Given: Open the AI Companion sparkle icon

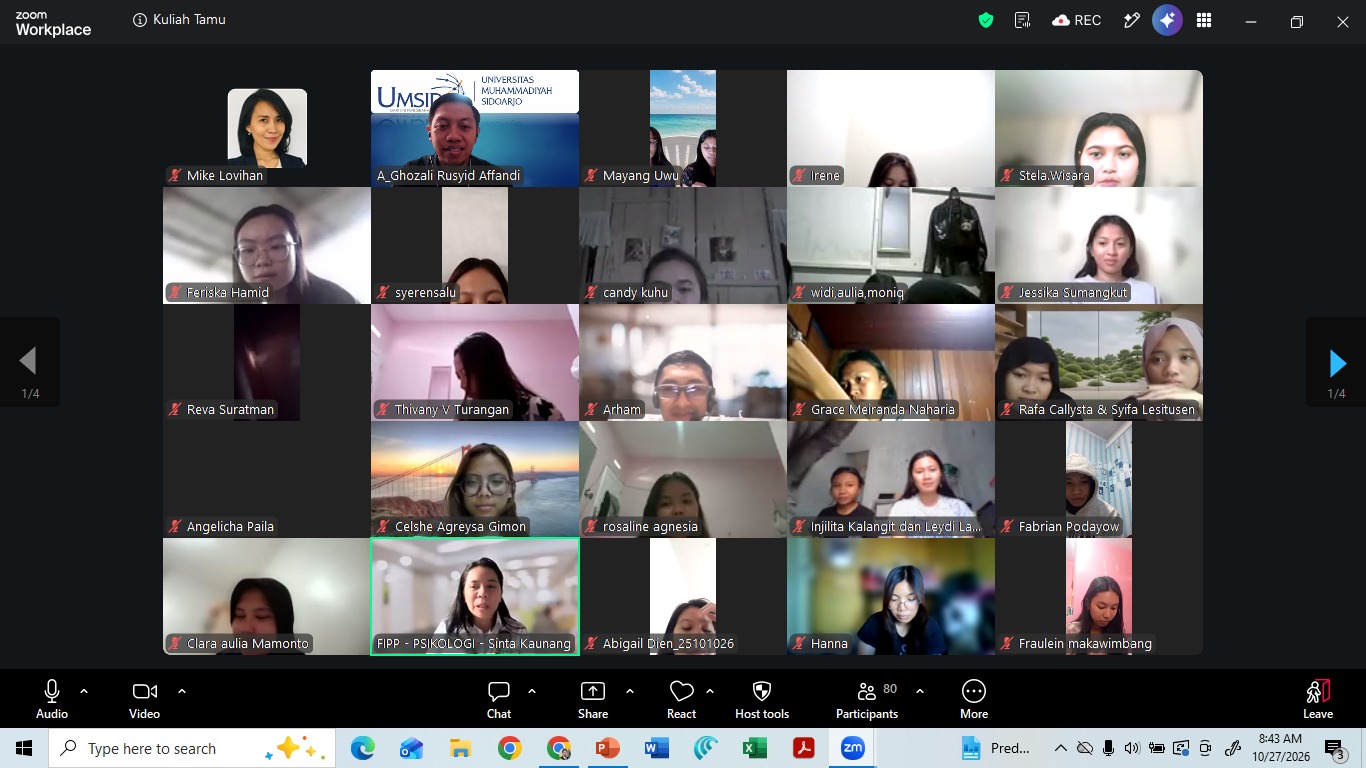Looking at the screenshot, I should click(x=1167, y=20).
